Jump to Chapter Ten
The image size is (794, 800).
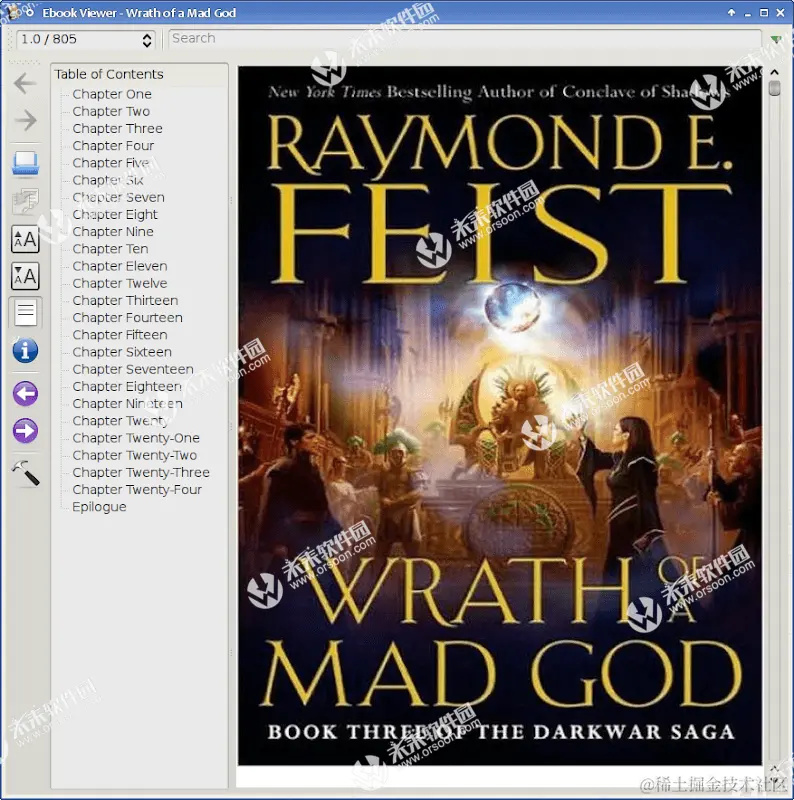[x=110, y=249]
